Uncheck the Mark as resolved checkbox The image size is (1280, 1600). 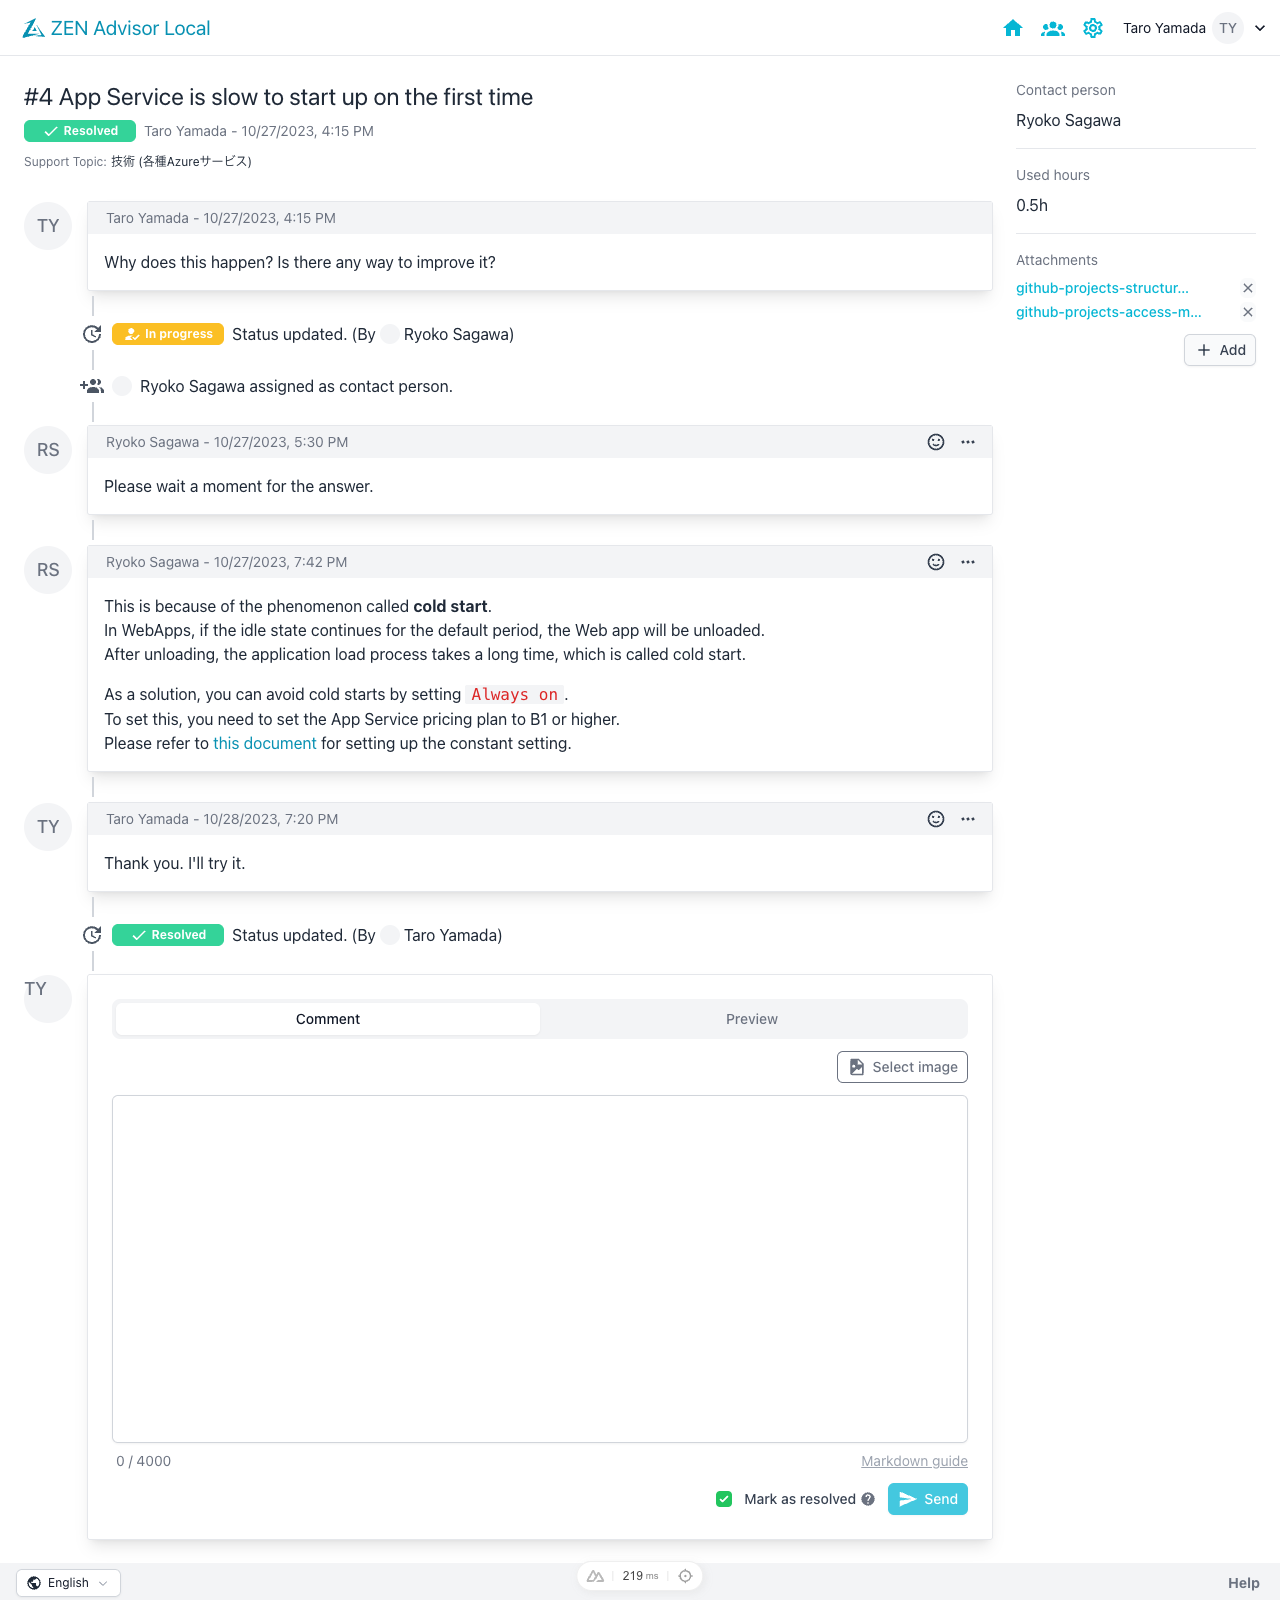724,1499
